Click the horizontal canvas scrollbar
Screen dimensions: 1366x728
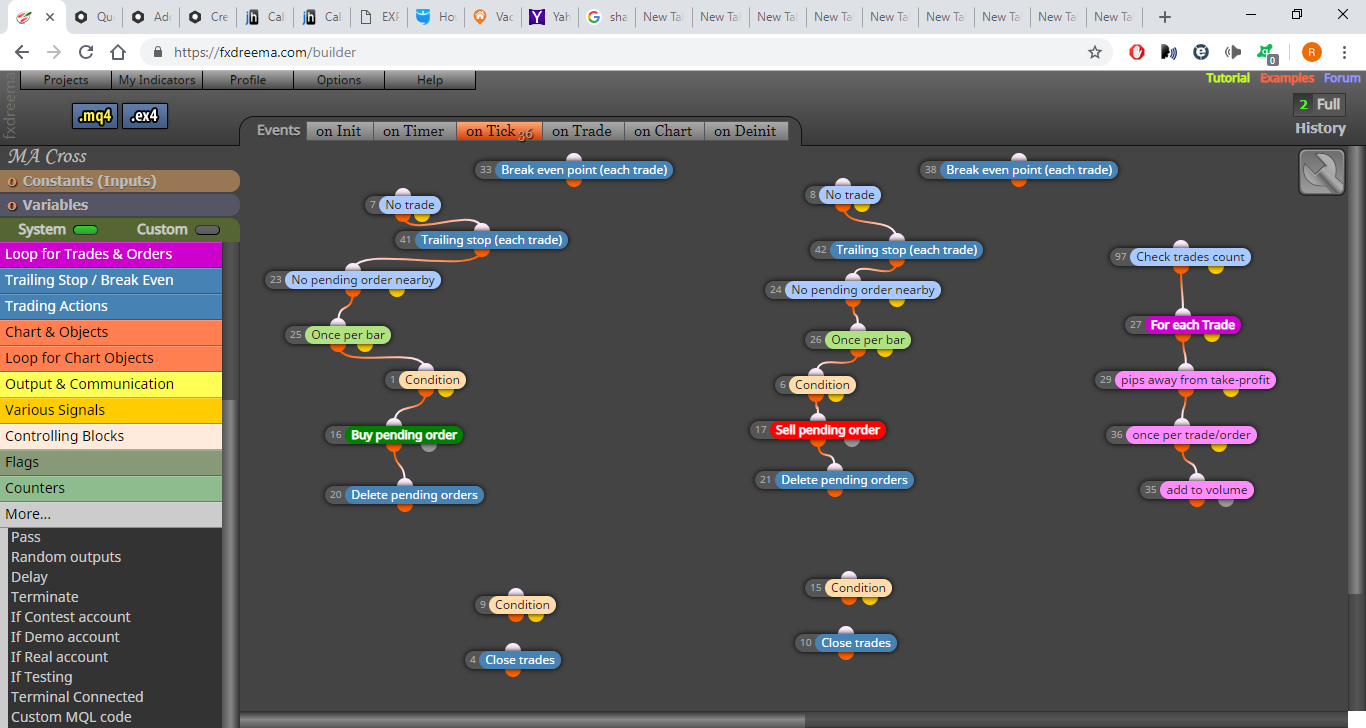(x=522, y=720)
